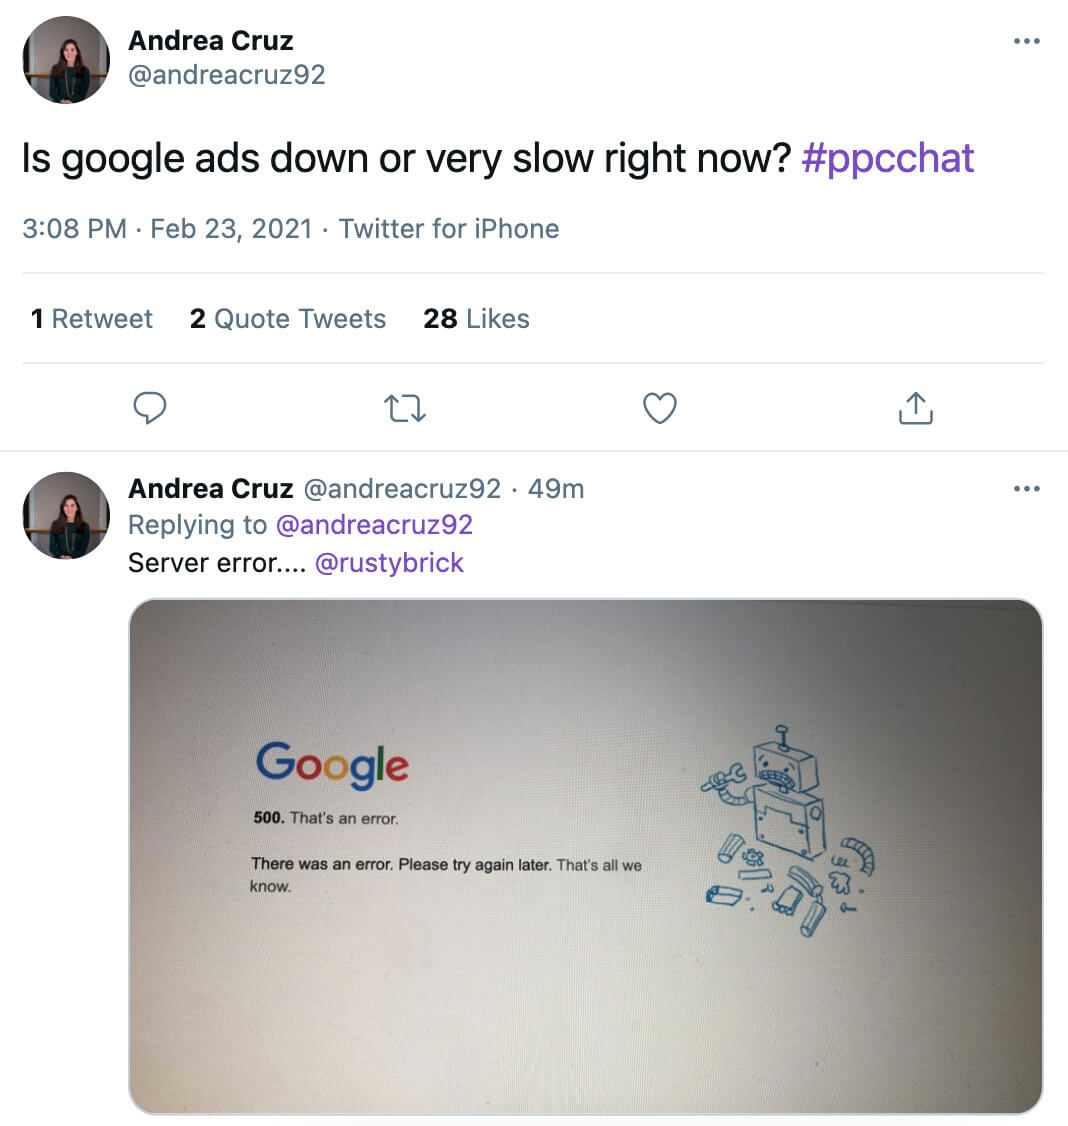Open more options on main tweet
The image size is (1068, 1126).
coord(1026,41)
